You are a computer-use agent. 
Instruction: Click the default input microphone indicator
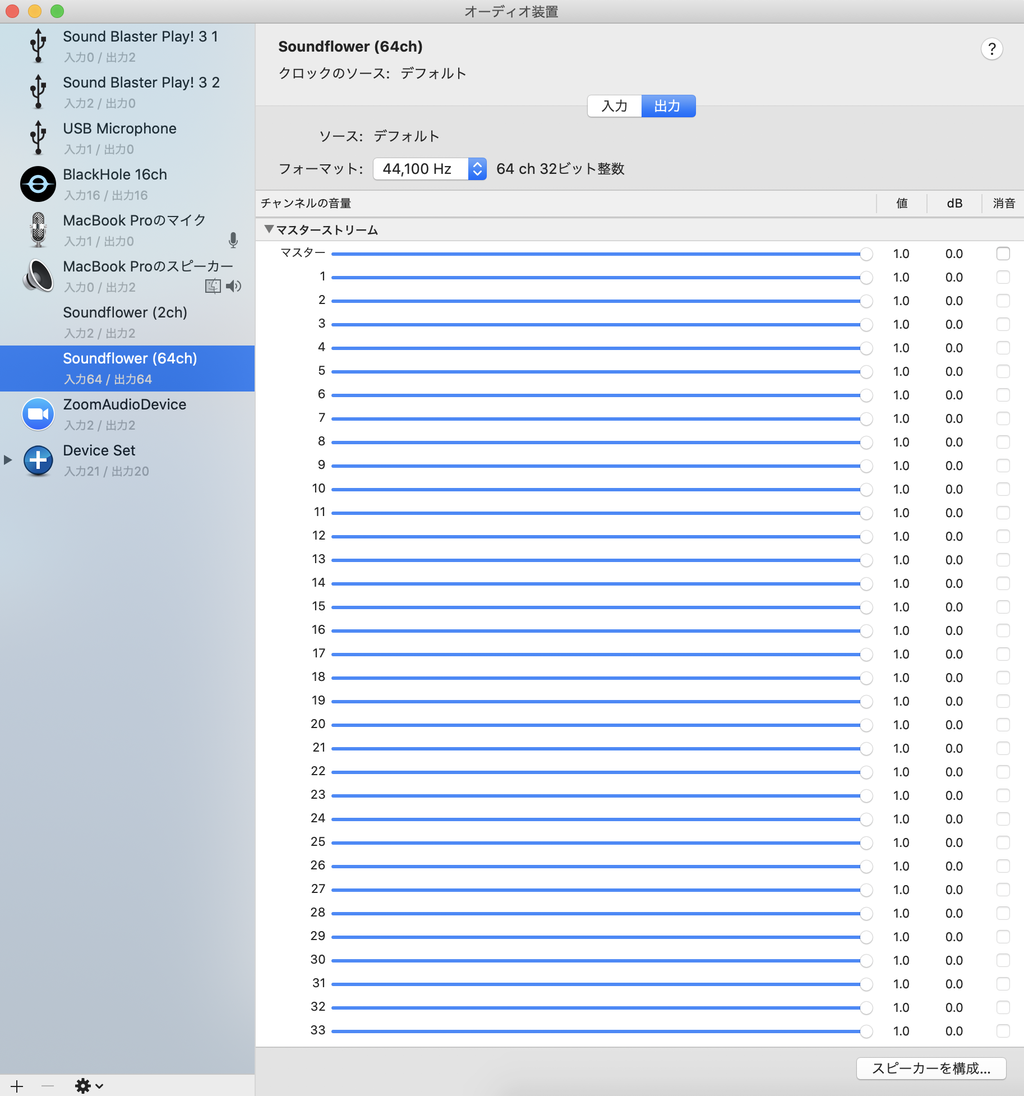click(x=233, y=240)
